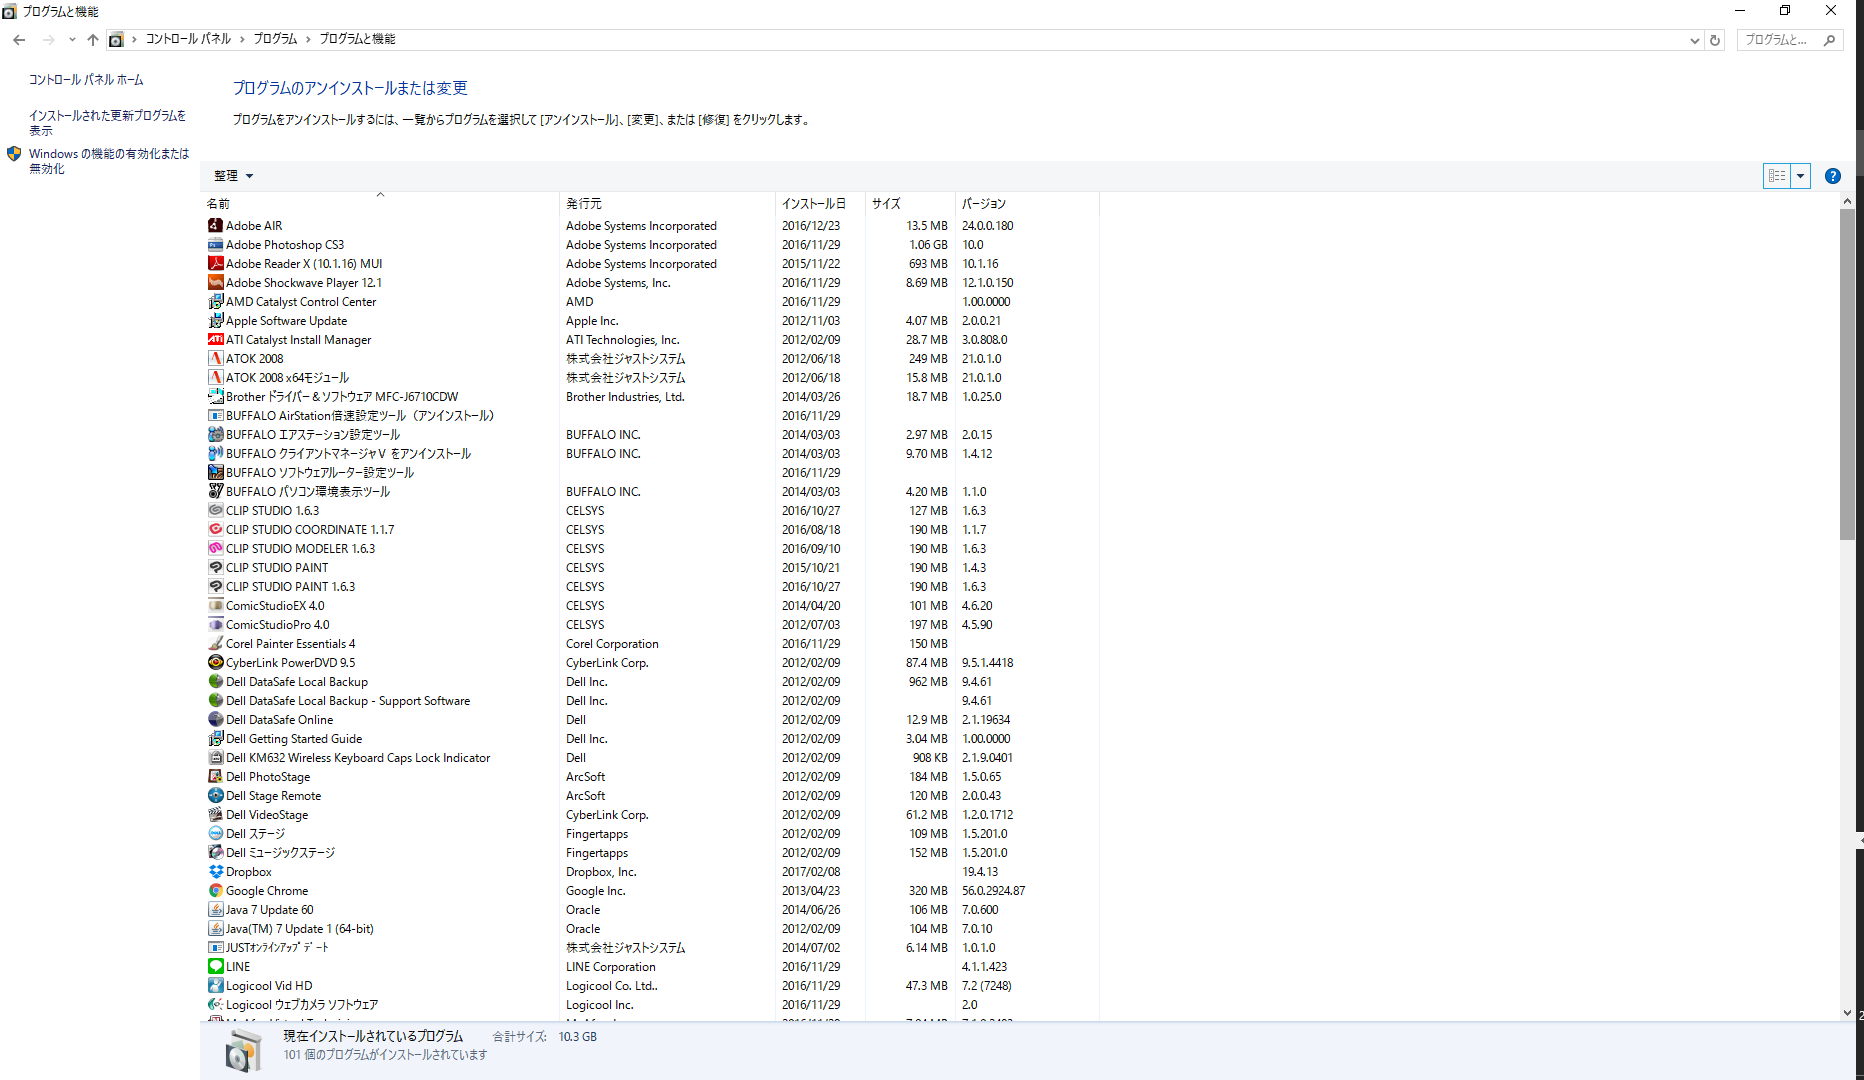Open the recent locations dropdown
1864x1080 pixels.
pyautogui.click(x=72, y=40)
